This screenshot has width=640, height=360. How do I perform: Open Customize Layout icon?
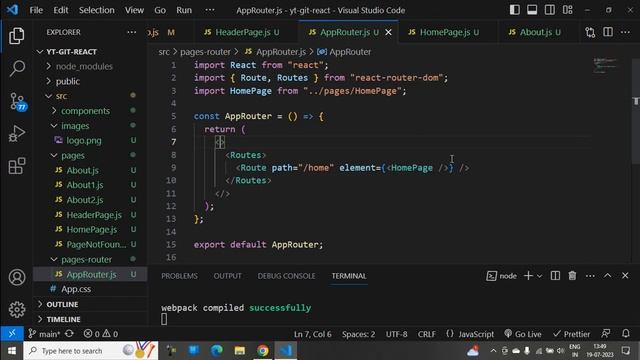[x=568, y=10]
